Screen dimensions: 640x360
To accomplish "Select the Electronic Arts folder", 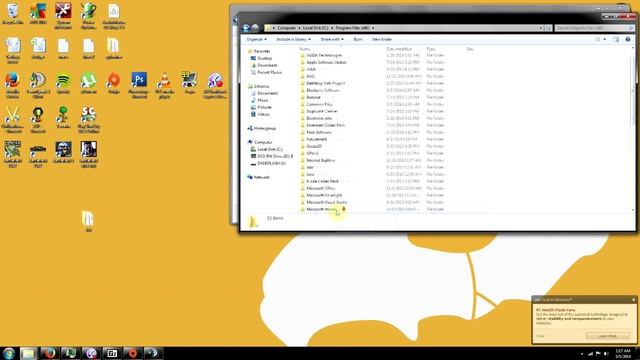I will coord(319,118).
